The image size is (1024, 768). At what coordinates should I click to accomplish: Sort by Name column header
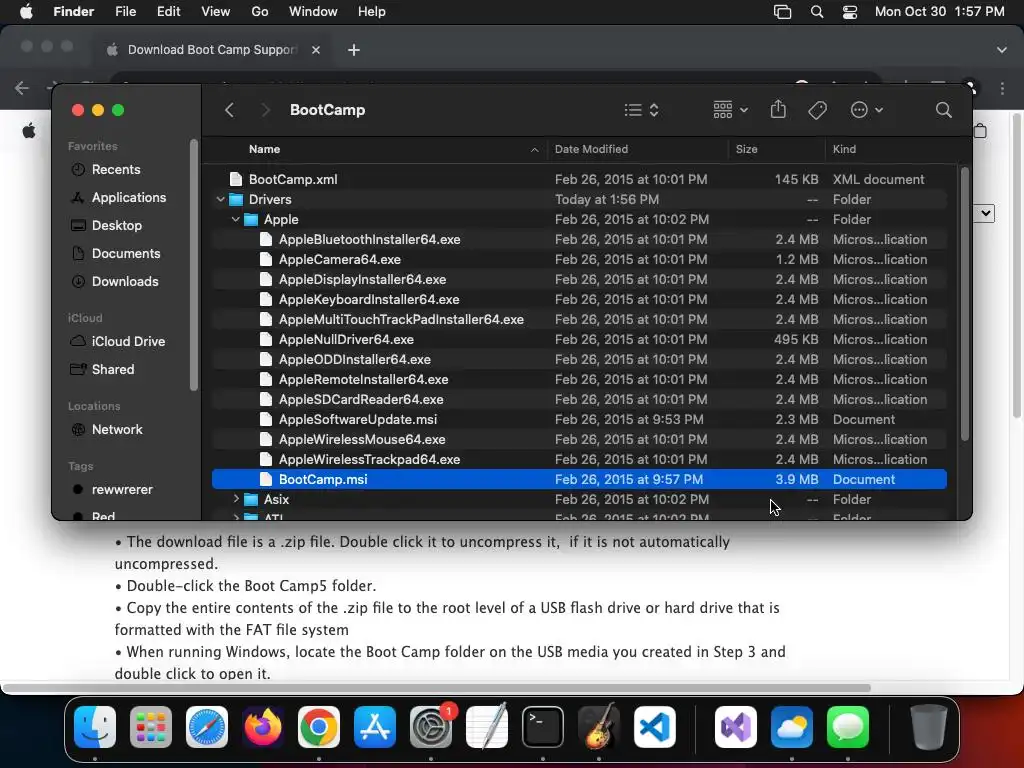click(x=264, y=149)
